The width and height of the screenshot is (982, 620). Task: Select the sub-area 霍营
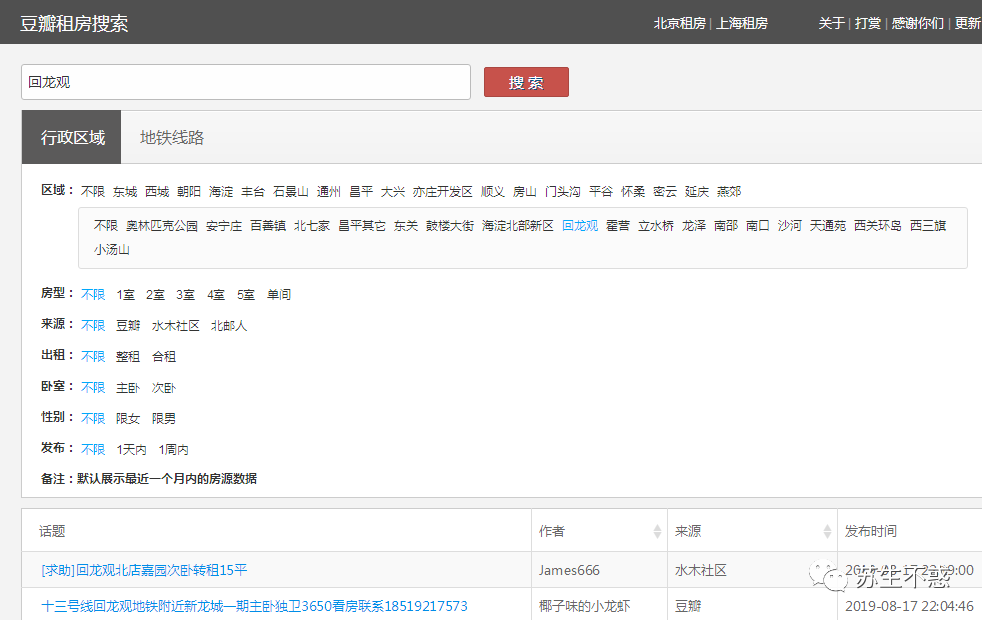point(618,225)
